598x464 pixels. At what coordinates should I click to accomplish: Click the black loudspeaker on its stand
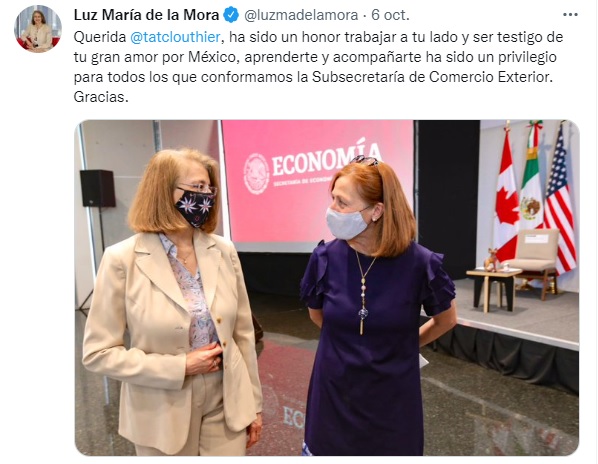point(98,188)
